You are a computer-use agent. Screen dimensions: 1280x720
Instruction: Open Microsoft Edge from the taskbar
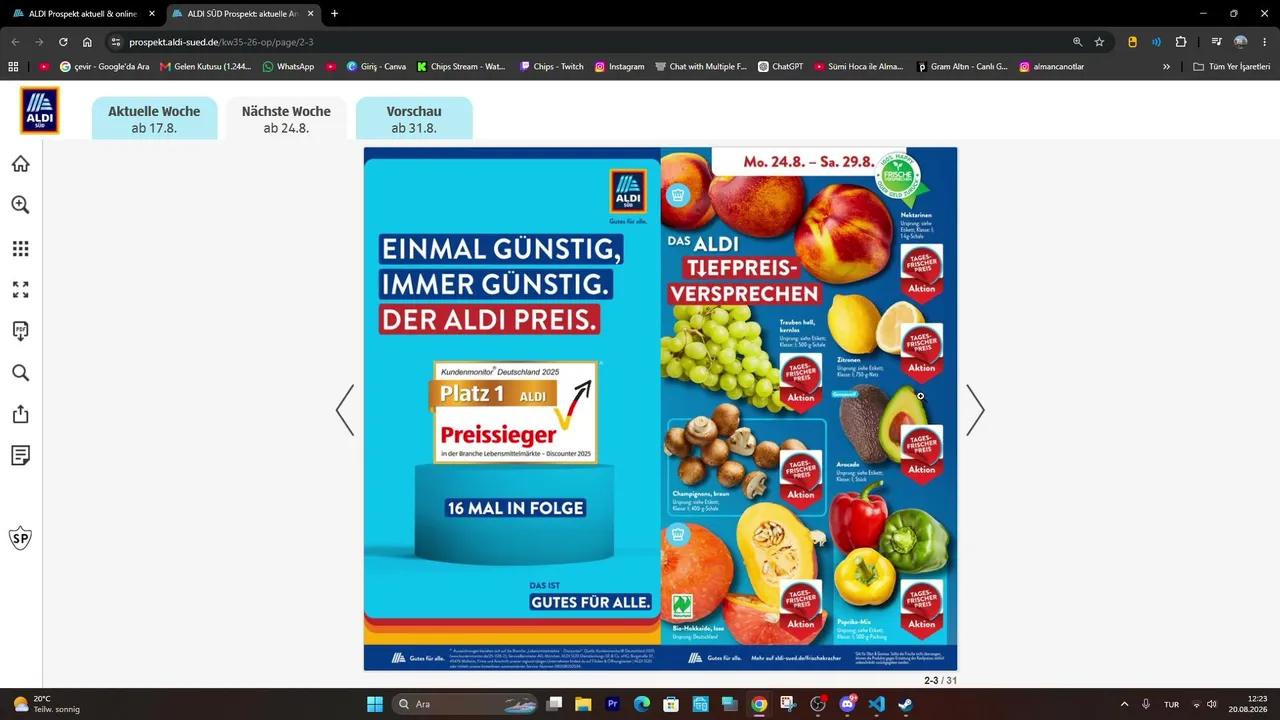tap(642, 704)
